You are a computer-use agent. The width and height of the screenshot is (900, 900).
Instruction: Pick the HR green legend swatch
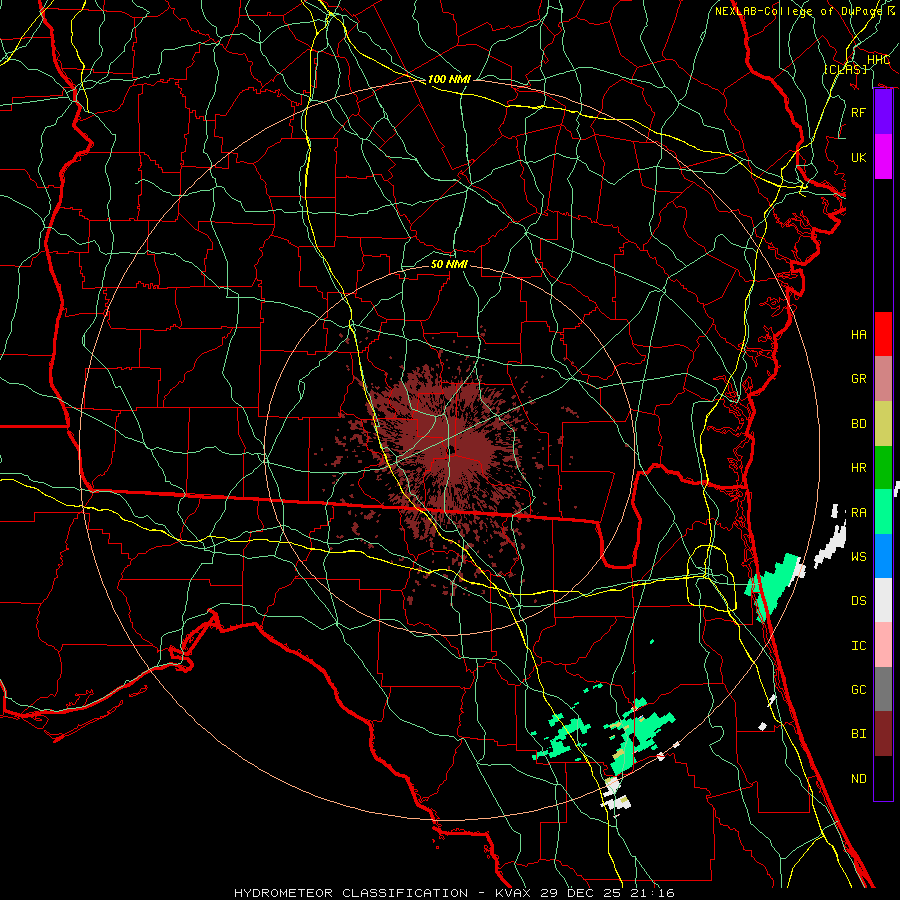point(883,468)
